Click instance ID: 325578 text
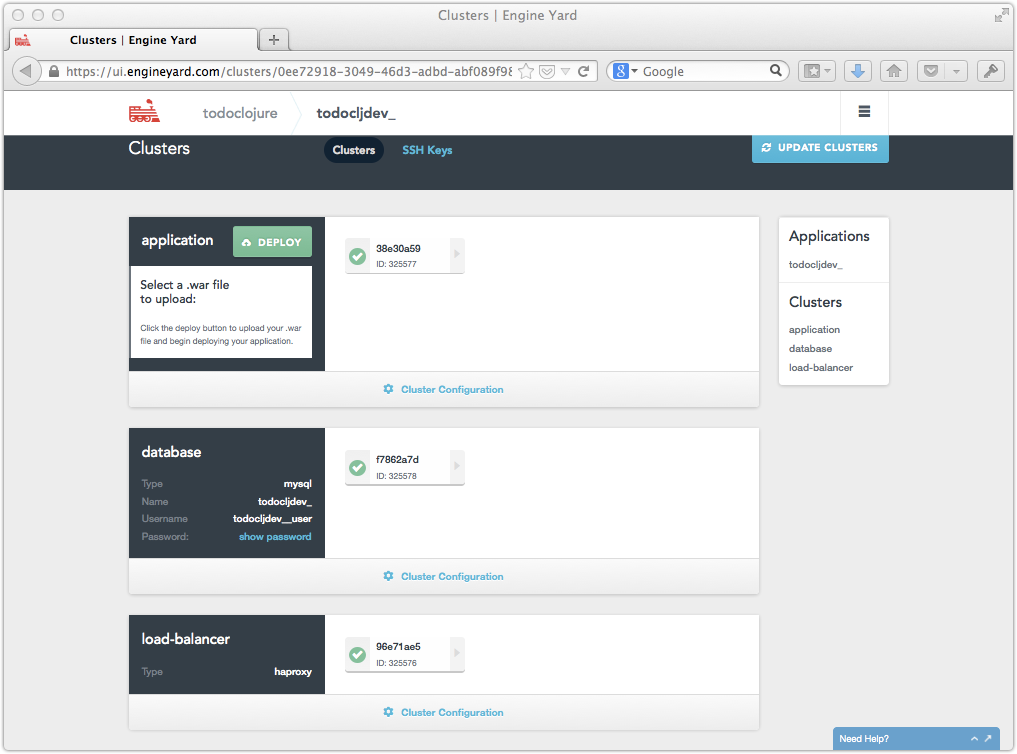This screenshot has height=754, width=1017. point(396,476)
